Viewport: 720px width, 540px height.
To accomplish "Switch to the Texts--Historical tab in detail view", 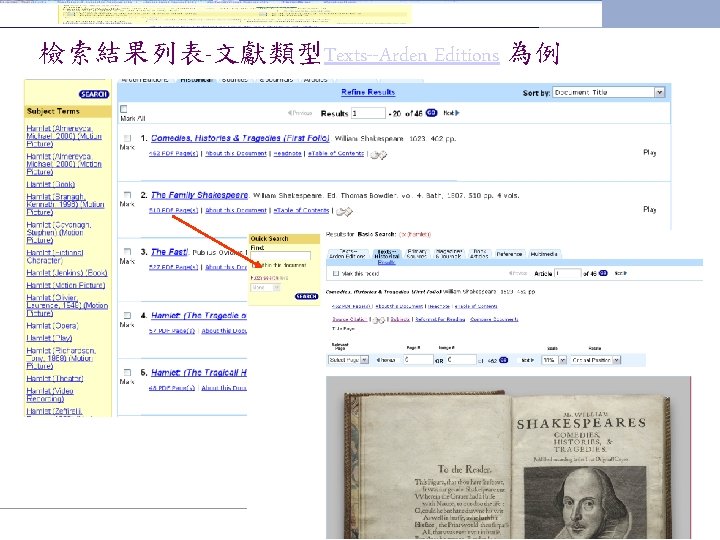I will click(x=387, y=254).
